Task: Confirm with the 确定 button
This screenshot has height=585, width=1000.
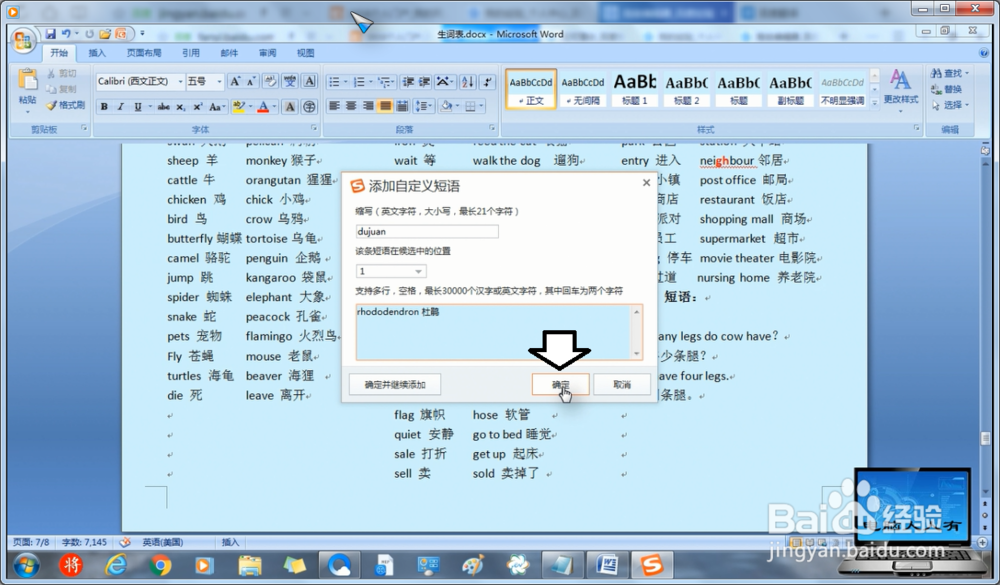Action: coord(560,385)
